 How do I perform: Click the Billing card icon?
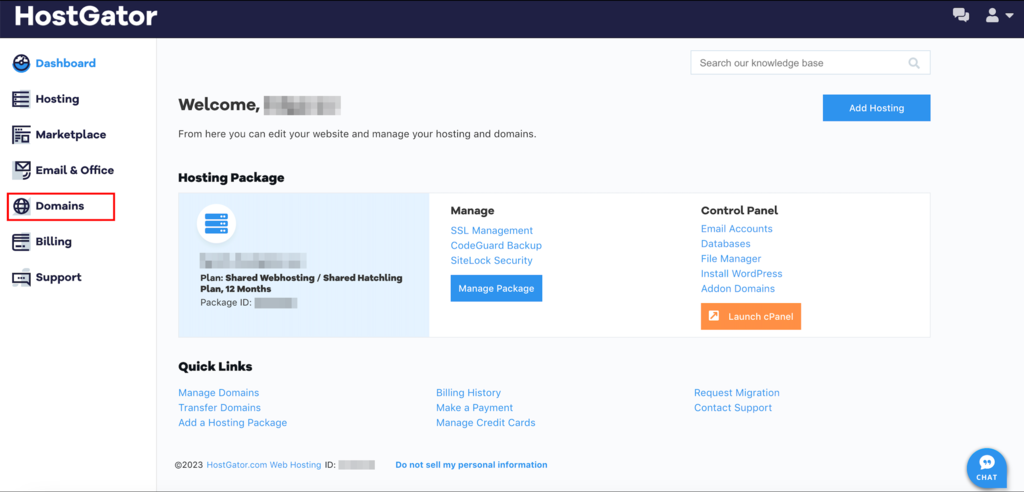tap(21, 242)
